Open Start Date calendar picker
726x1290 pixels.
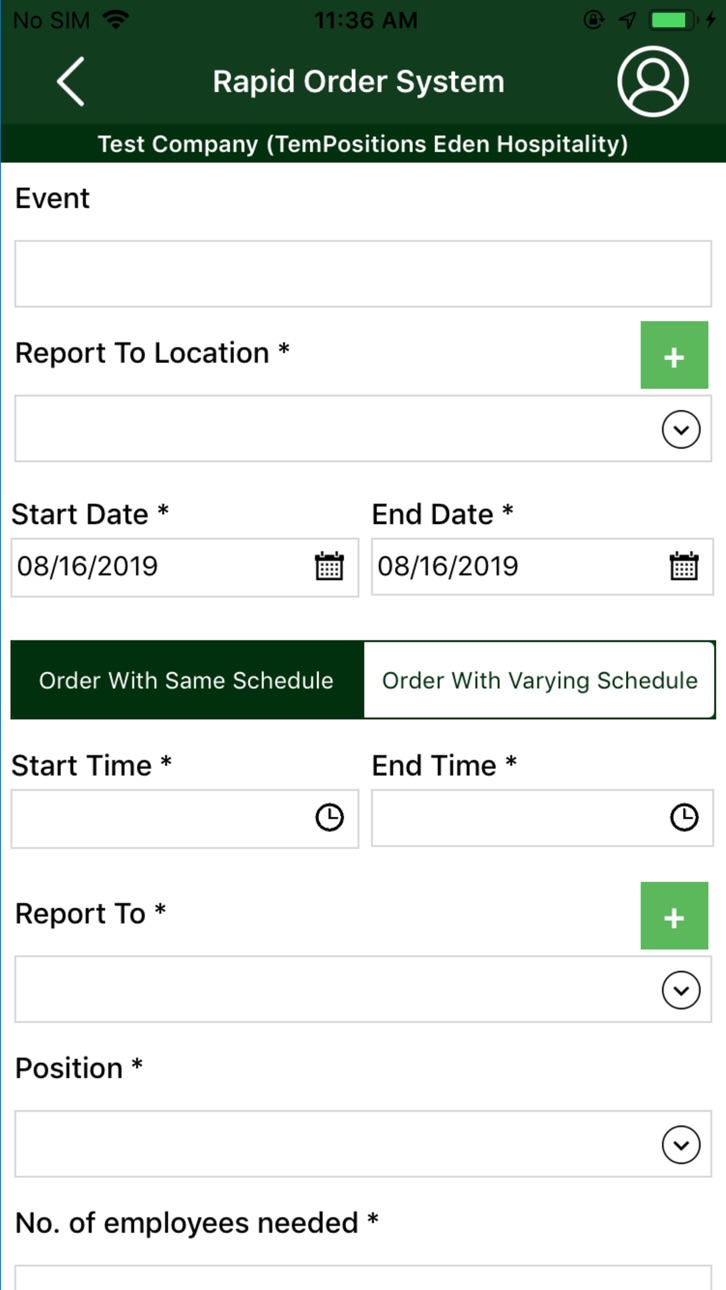coord(329,566)
